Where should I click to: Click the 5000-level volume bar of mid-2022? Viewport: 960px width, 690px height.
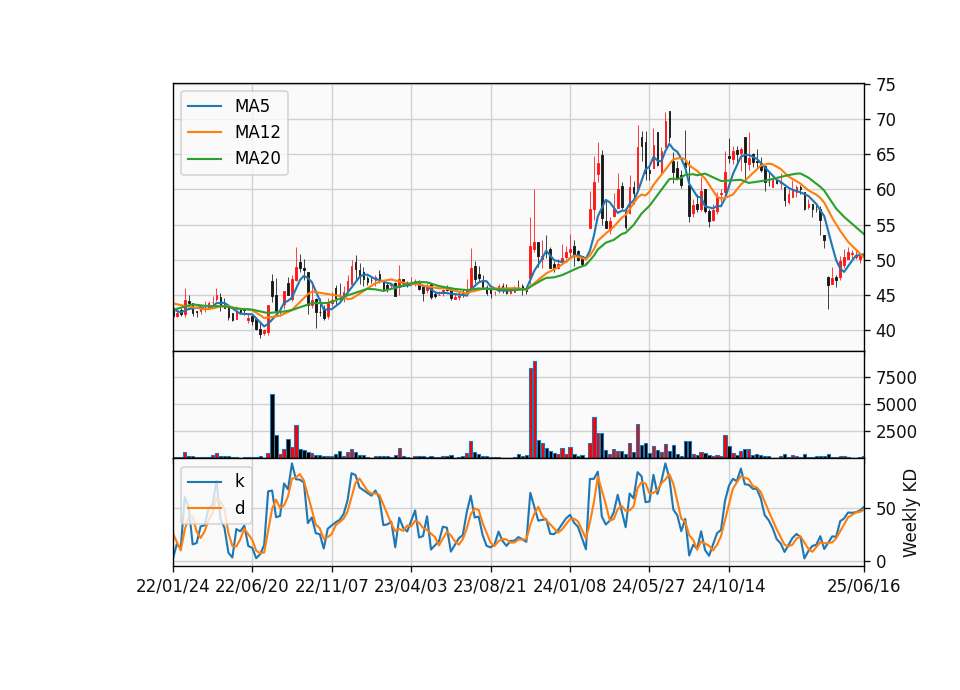coord(272,426)
